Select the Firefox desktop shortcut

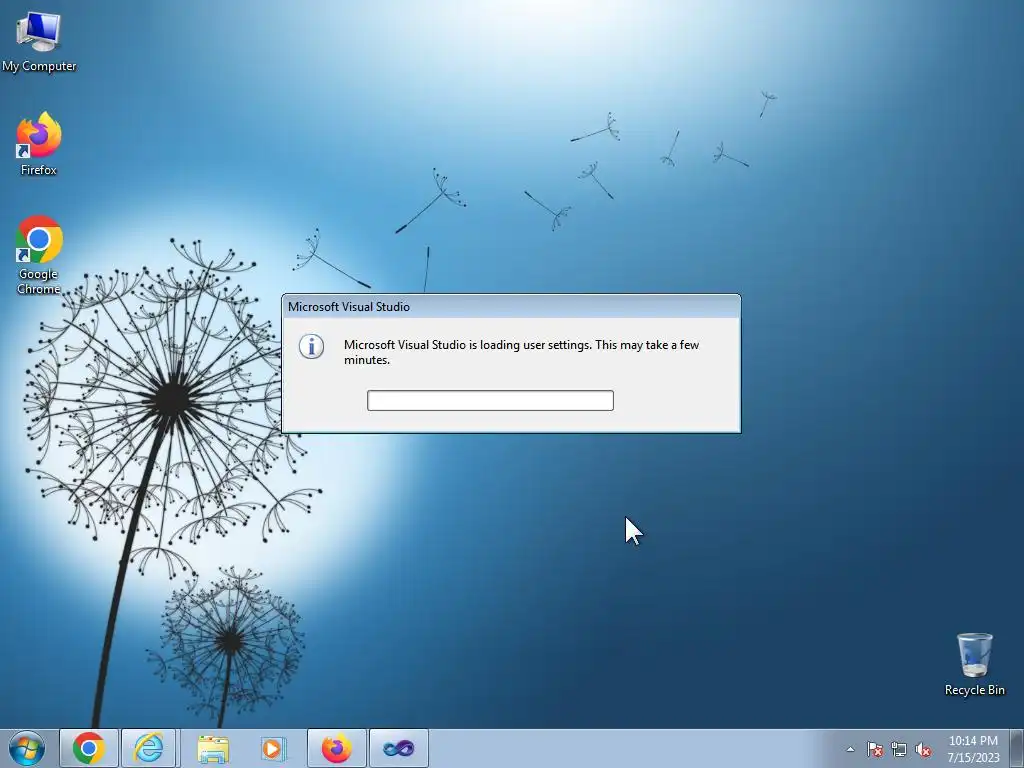pos(39,144)
